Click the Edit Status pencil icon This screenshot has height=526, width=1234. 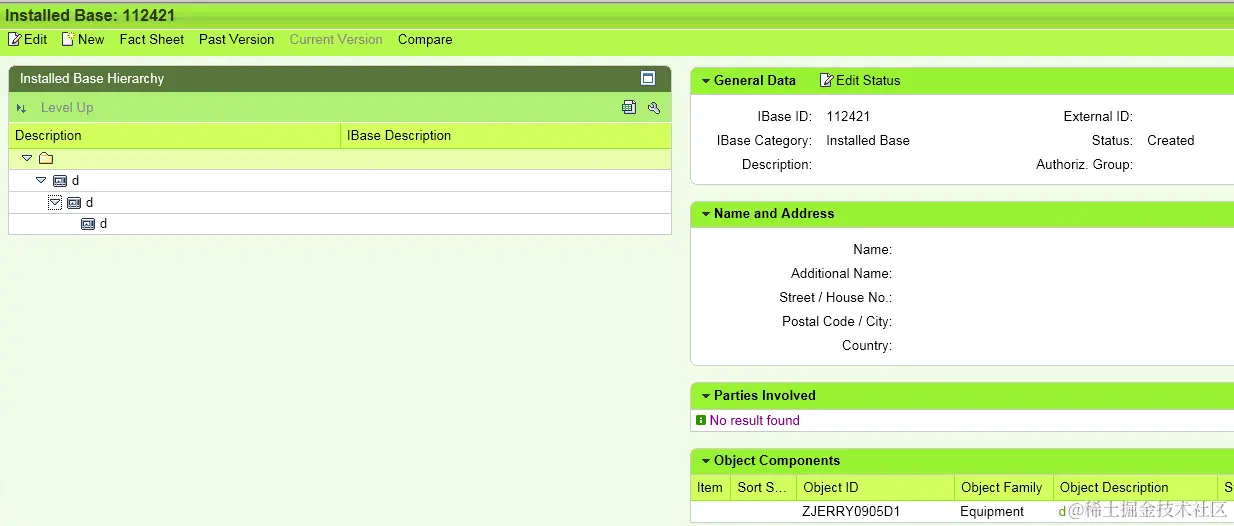(x=827, y=80)
